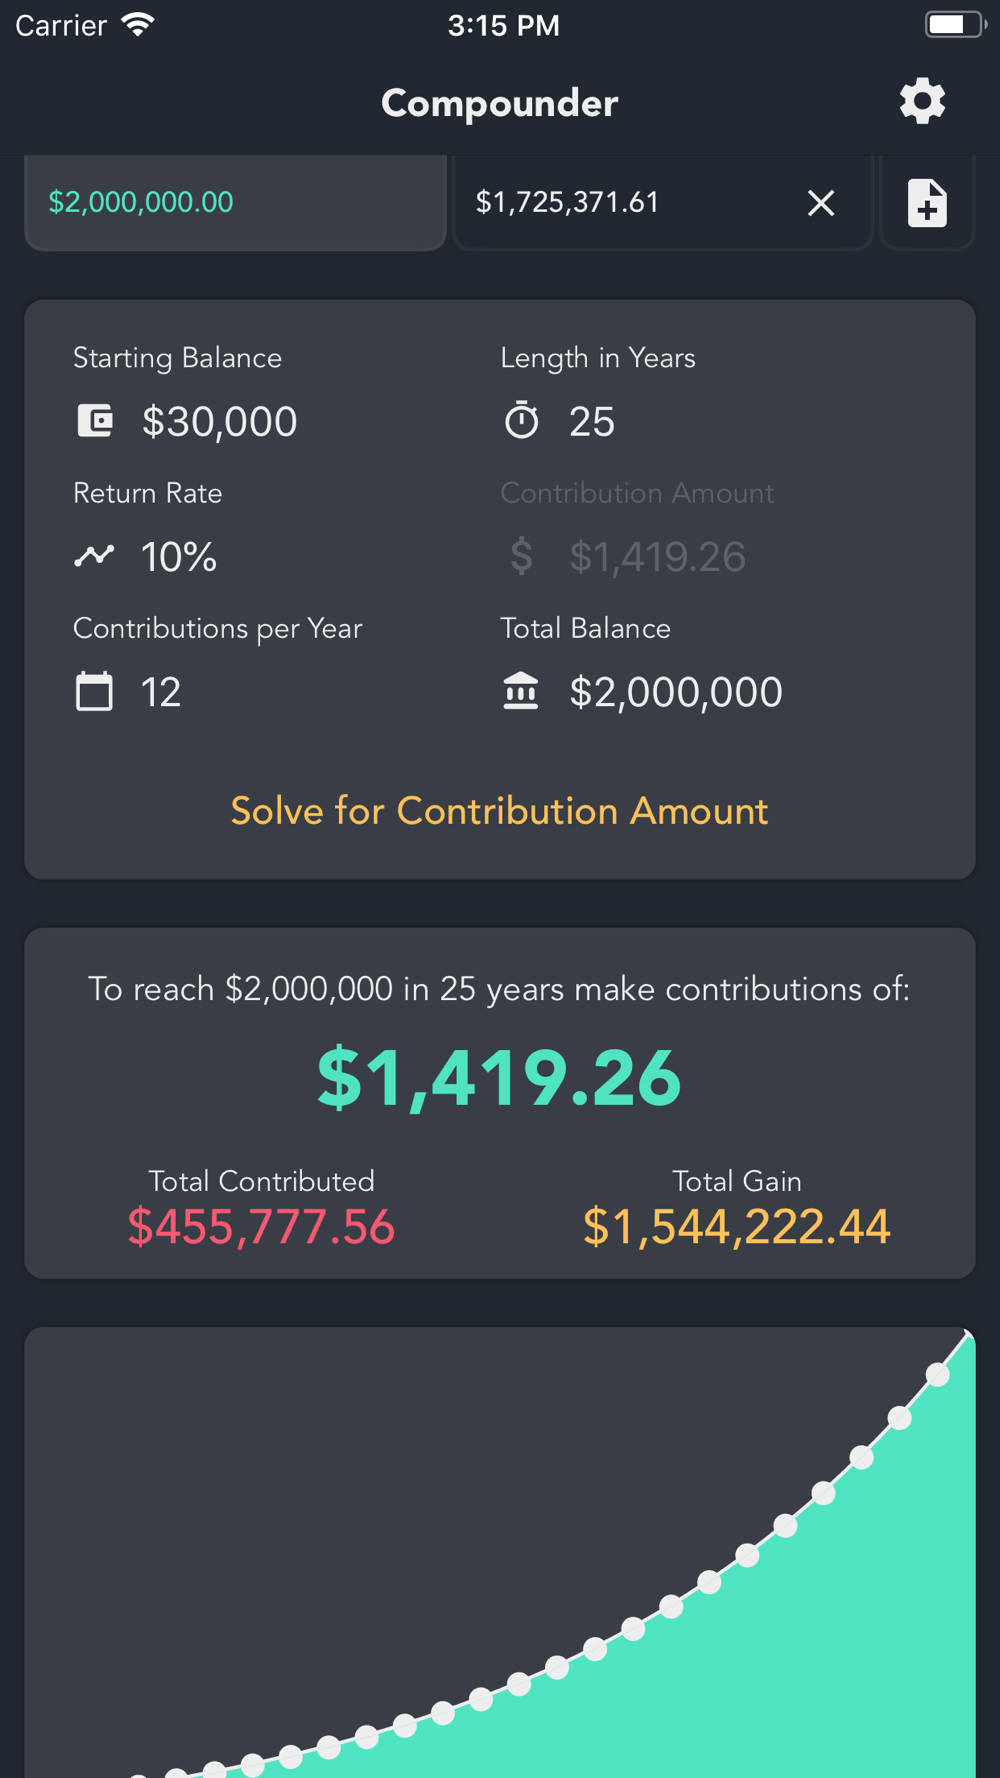Tap the calendar icon for Contributions per Year
The height and width of the screenshot is (1778, 1000).
[x=94, y=691]
